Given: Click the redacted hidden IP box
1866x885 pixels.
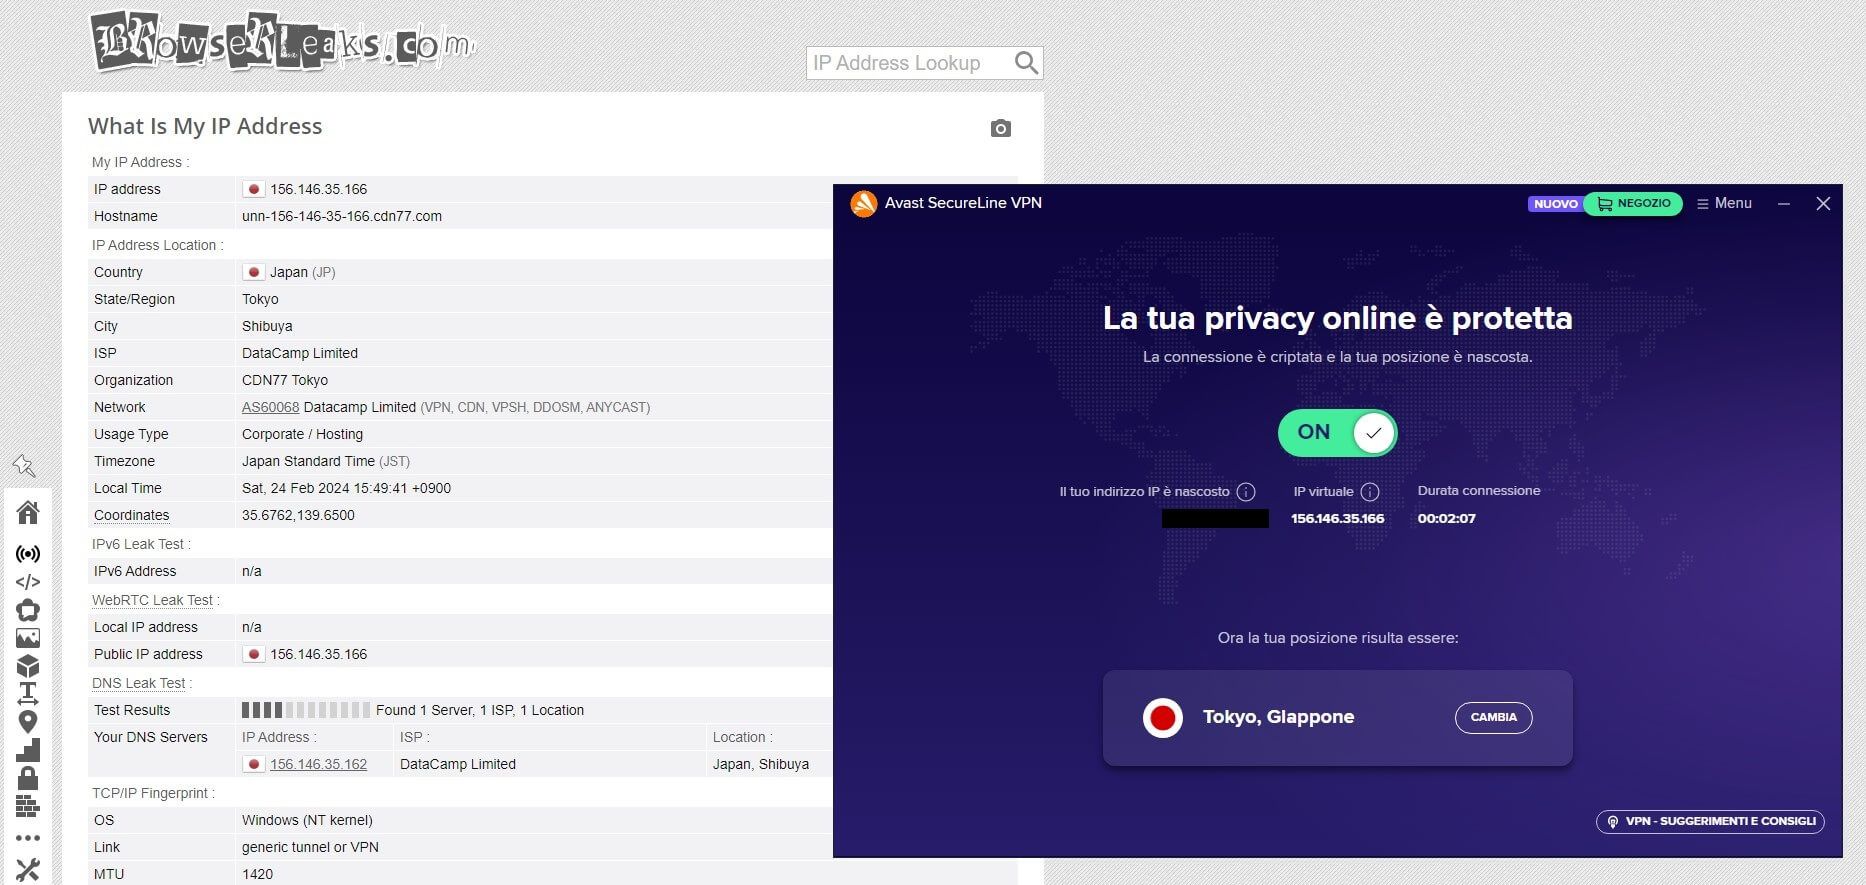Looking at the screenshot, I should [x=1215, y=518].
